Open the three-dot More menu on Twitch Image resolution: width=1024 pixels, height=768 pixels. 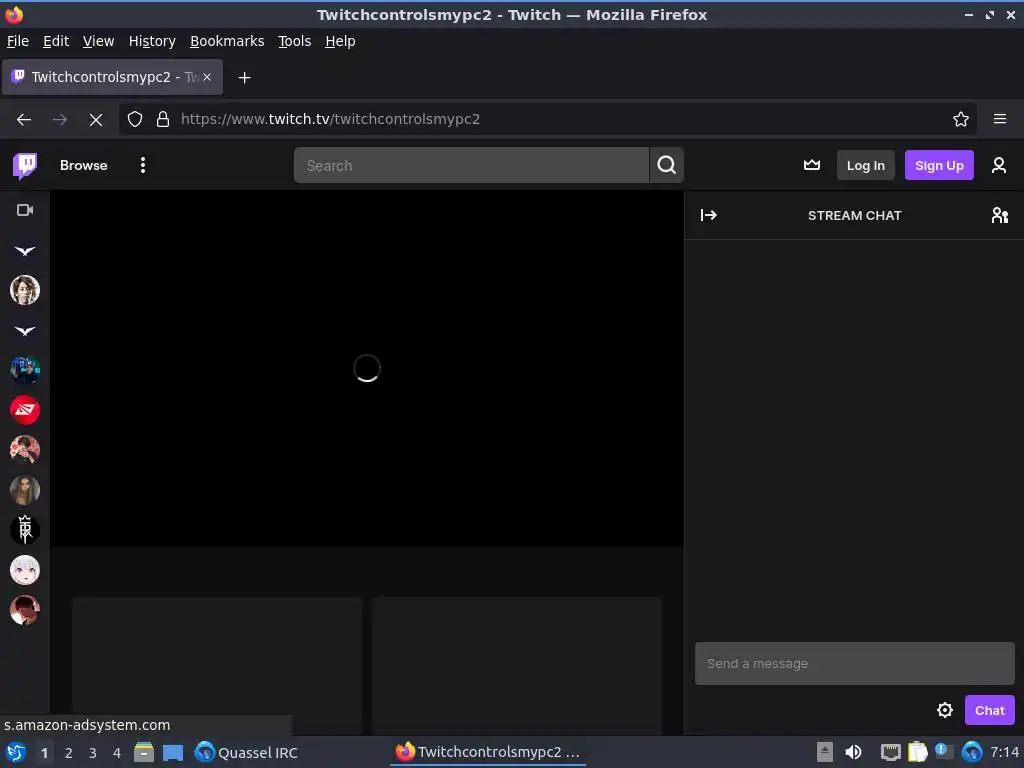[x=142, y=165]
